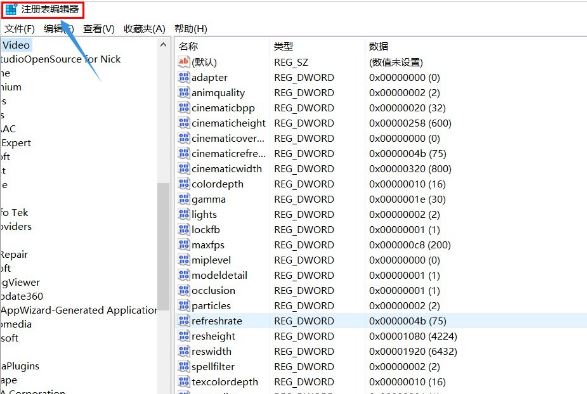Image resolution: width=587 pixels, height=394 pixels.
Task: Select the resheight value name
Action: [213, 336]
